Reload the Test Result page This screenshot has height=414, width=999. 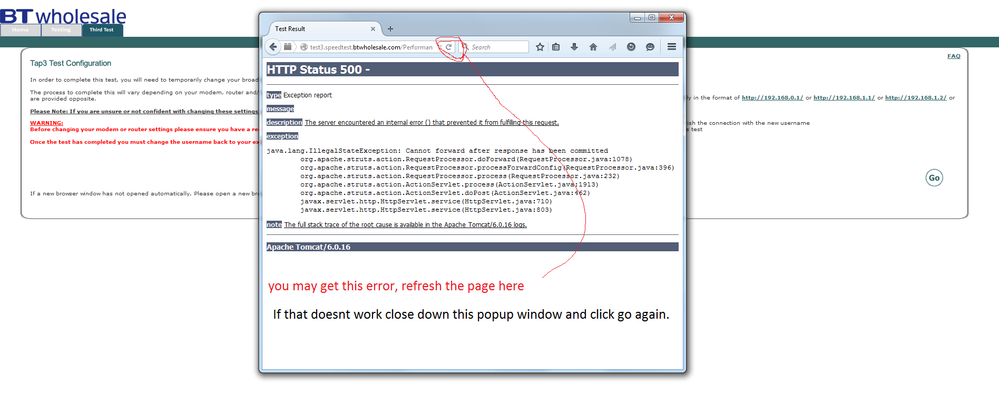[x=449, y=47]
